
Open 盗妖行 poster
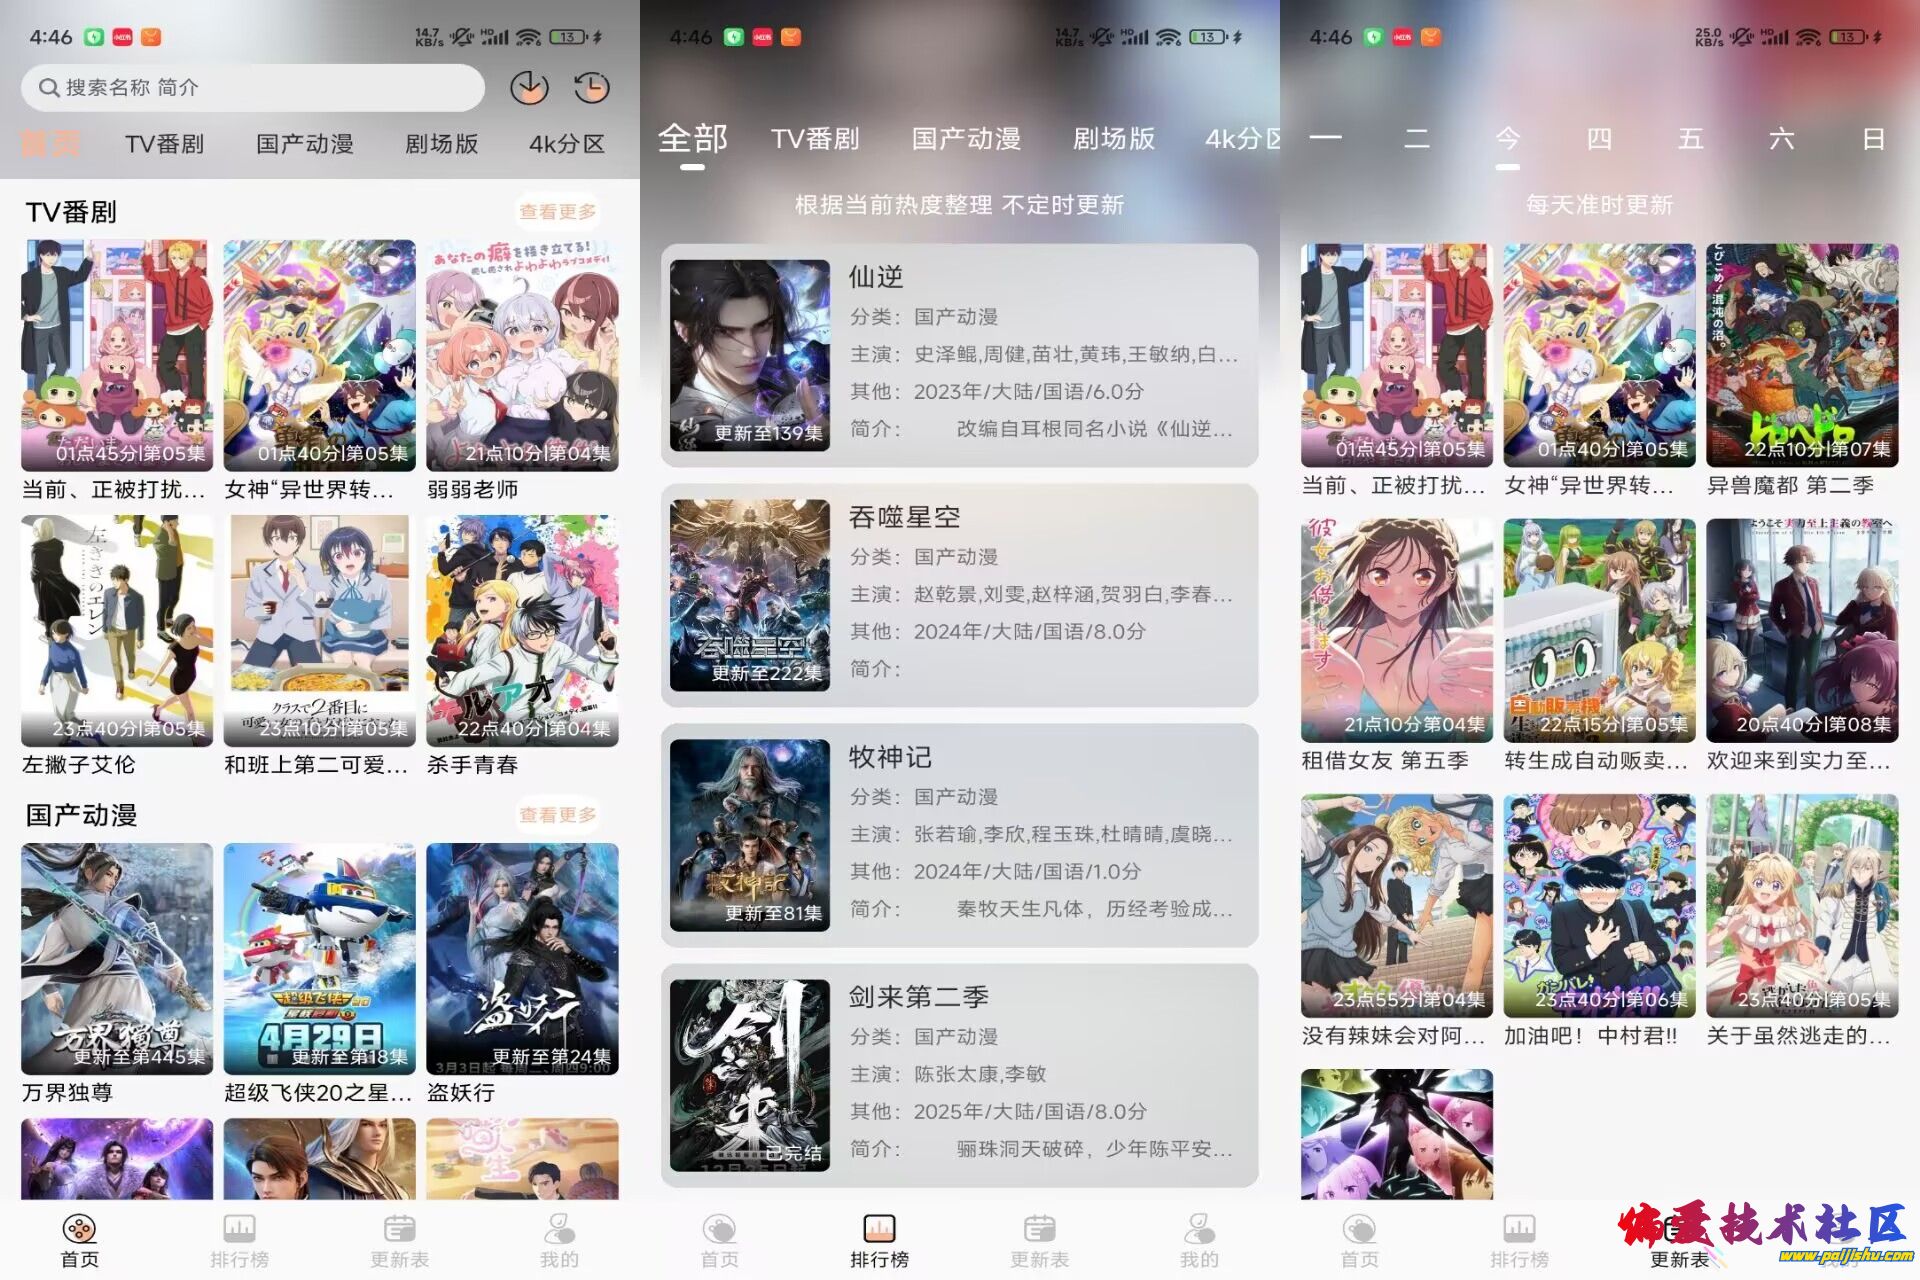click(x=522, y=959)
